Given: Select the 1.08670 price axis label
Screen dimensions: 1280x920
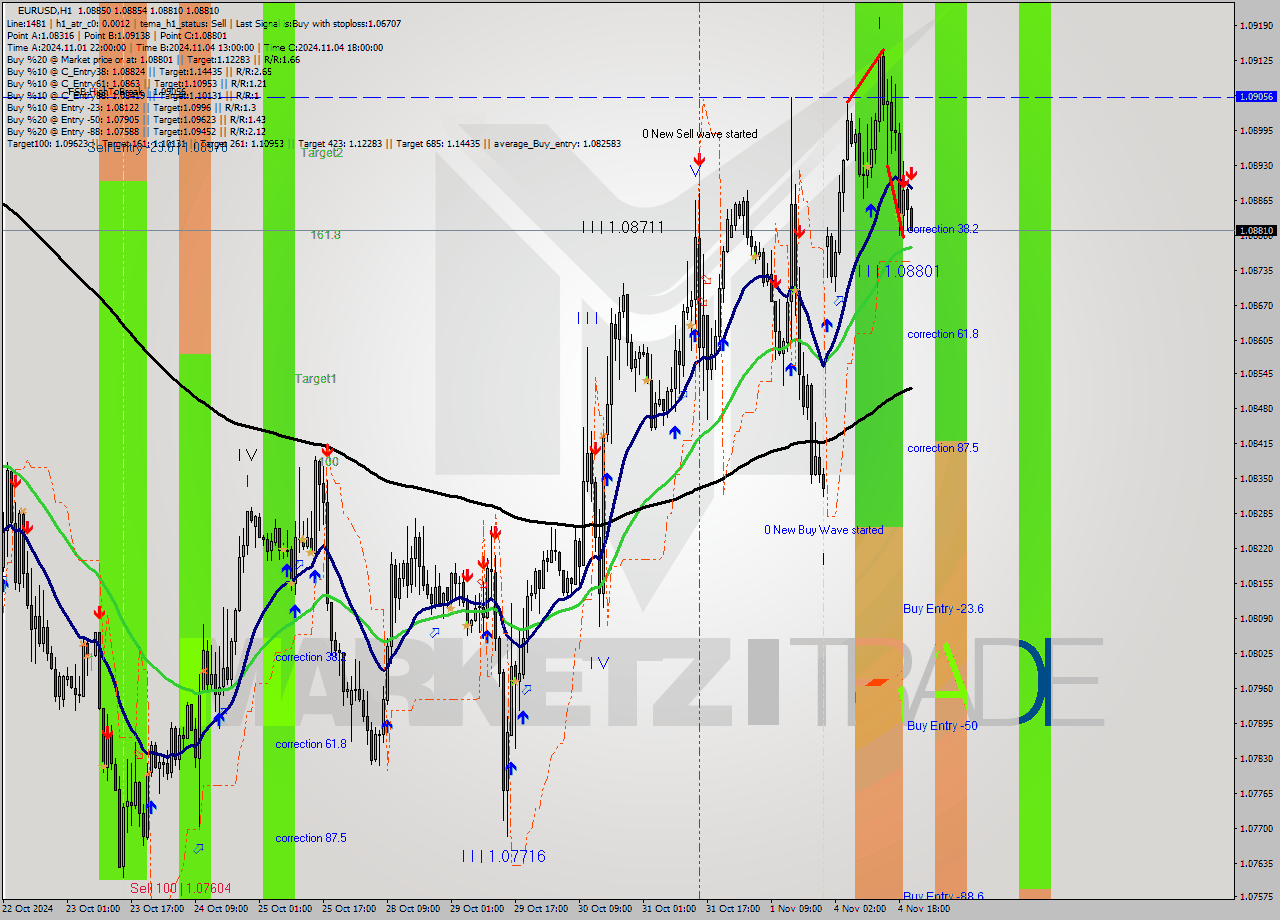Looking at the screenshot, I should pos(1256,305).
